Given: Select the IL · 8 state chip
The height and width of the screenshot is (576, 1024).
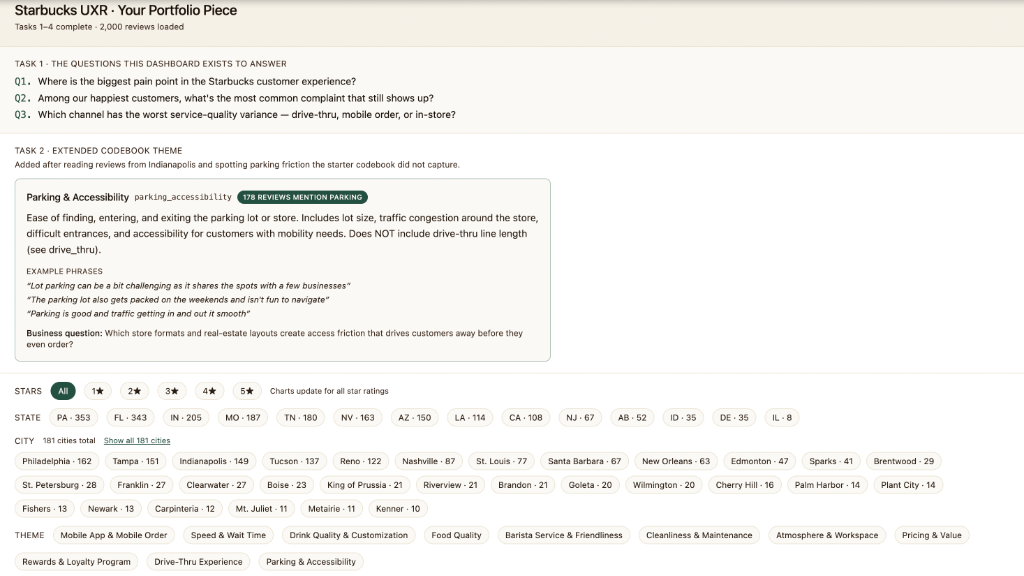Looking at the screenshot, I should 782,418.
